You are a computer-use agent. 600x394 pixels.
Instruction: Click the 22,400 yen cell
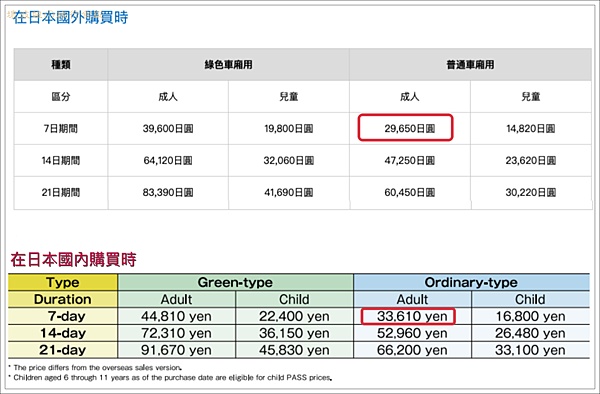pos(294,316)
